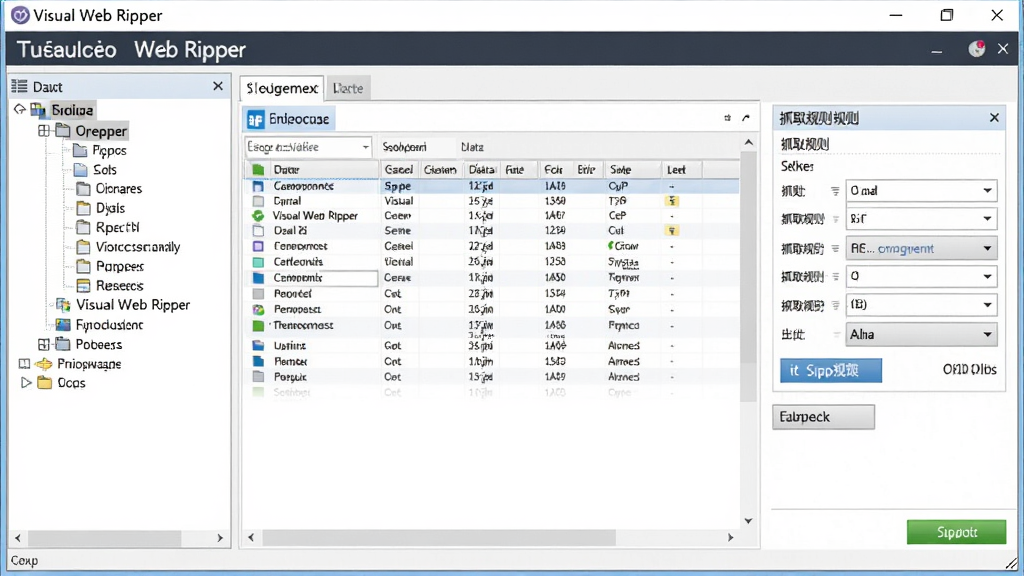
Task: Switch to the Sleugemex tab
Action: pos(281,88)
